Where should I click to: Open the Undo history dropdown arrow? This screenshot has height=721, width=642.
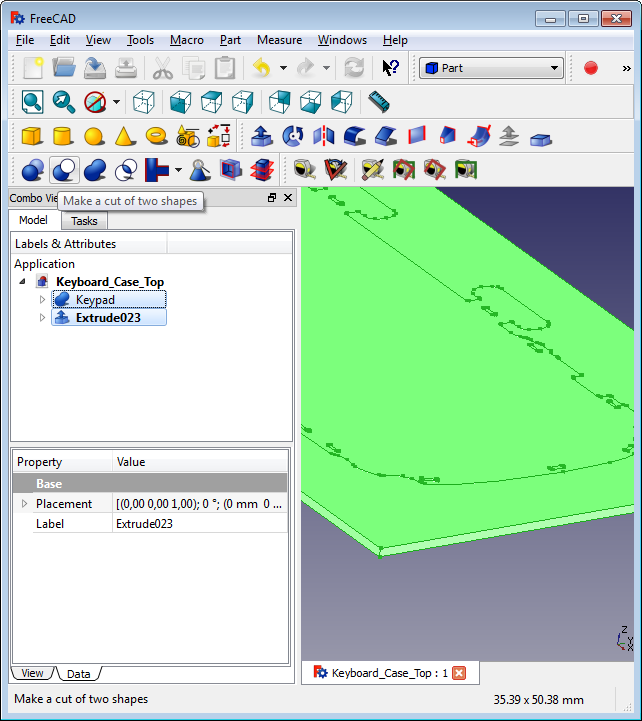pos(283,68)
